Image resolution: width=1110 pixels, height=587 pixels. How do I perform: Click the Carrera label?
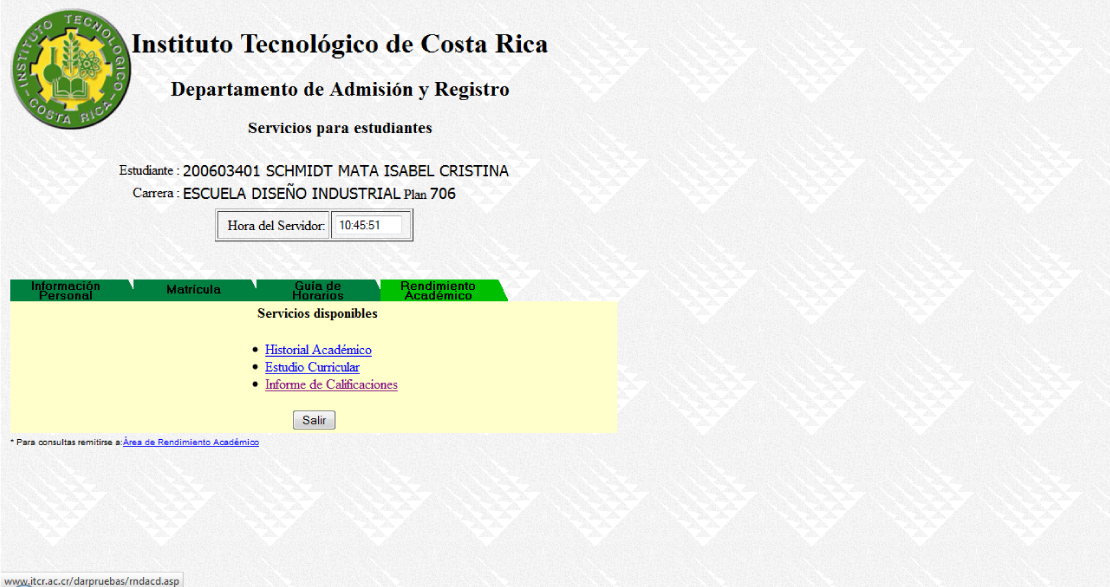click(156, 193)
